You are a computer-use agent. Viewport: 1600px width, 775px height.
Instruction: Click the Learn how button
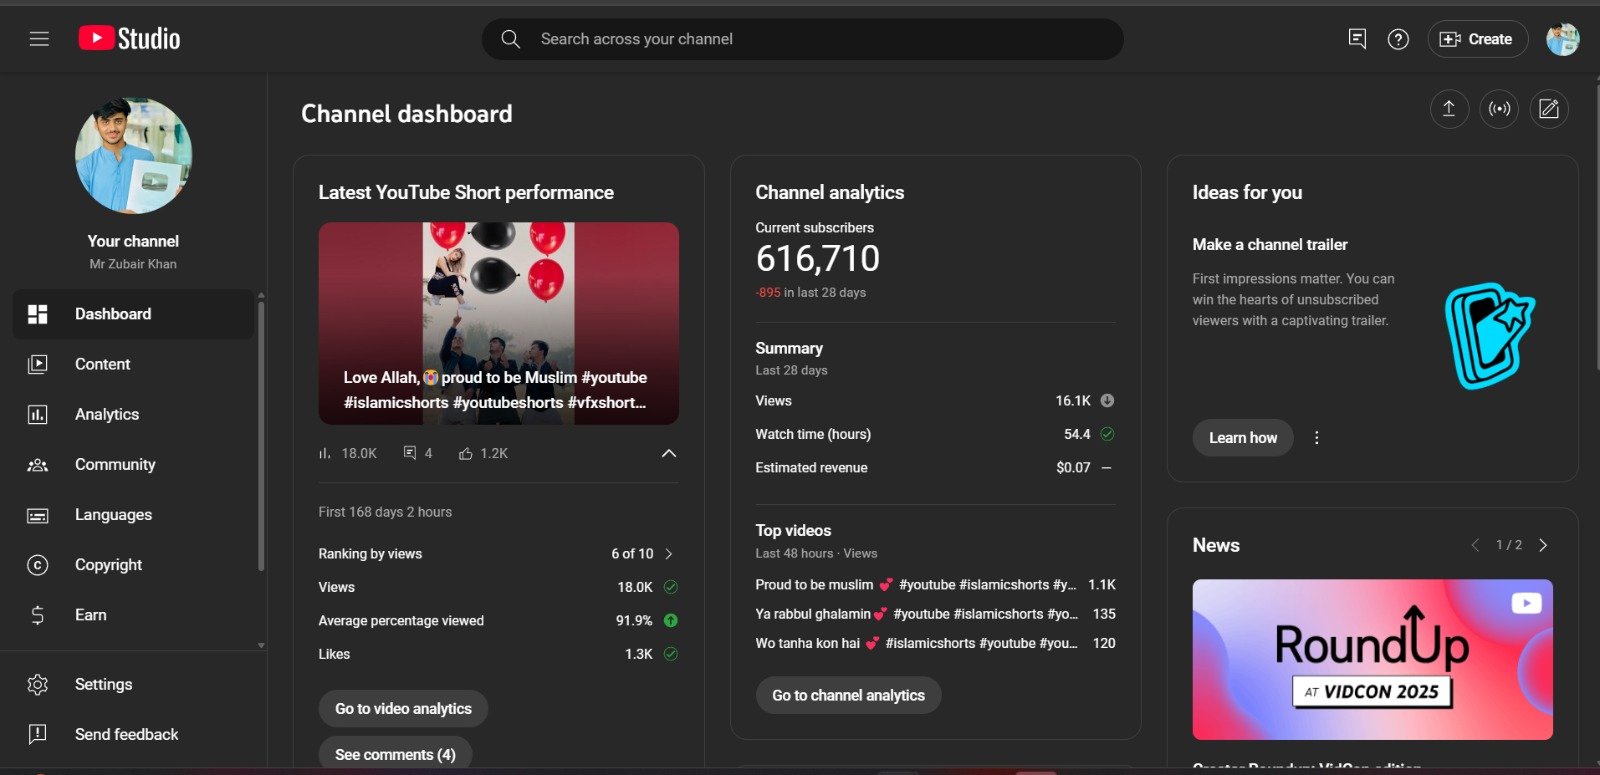coord(1243,438)
